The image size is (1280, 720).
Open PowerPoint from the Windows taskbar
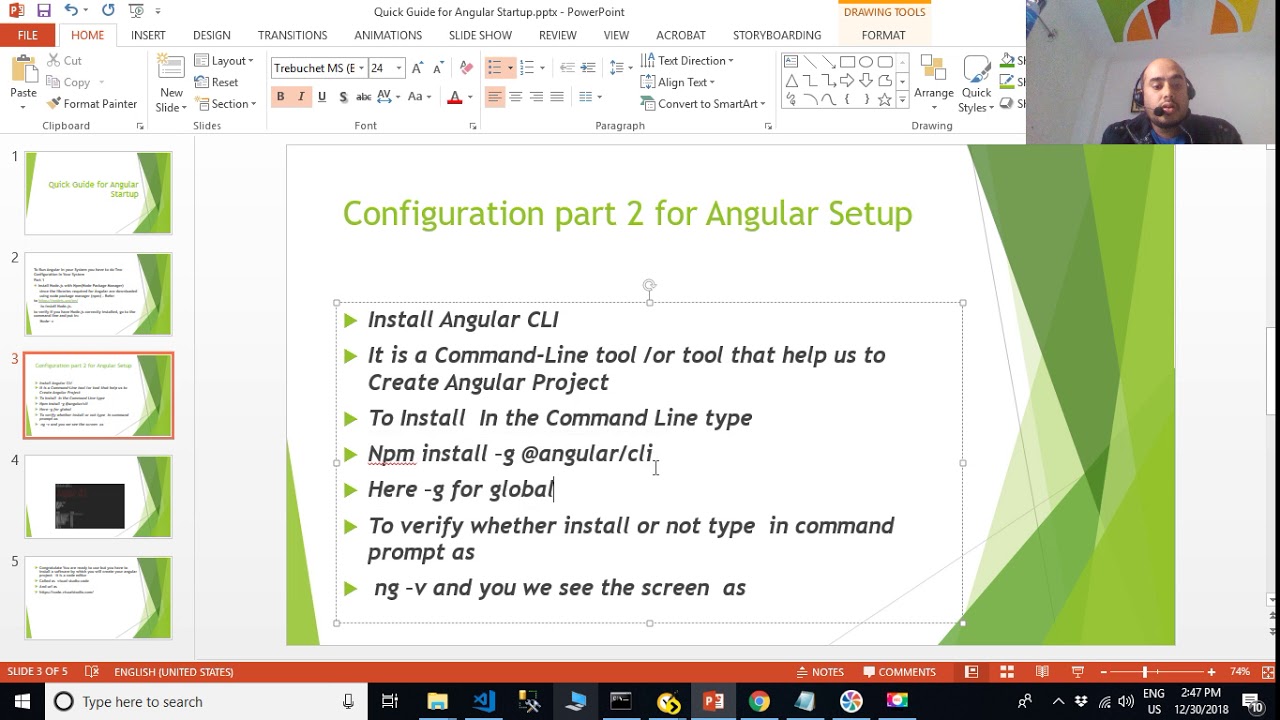(x=713, y=701)
